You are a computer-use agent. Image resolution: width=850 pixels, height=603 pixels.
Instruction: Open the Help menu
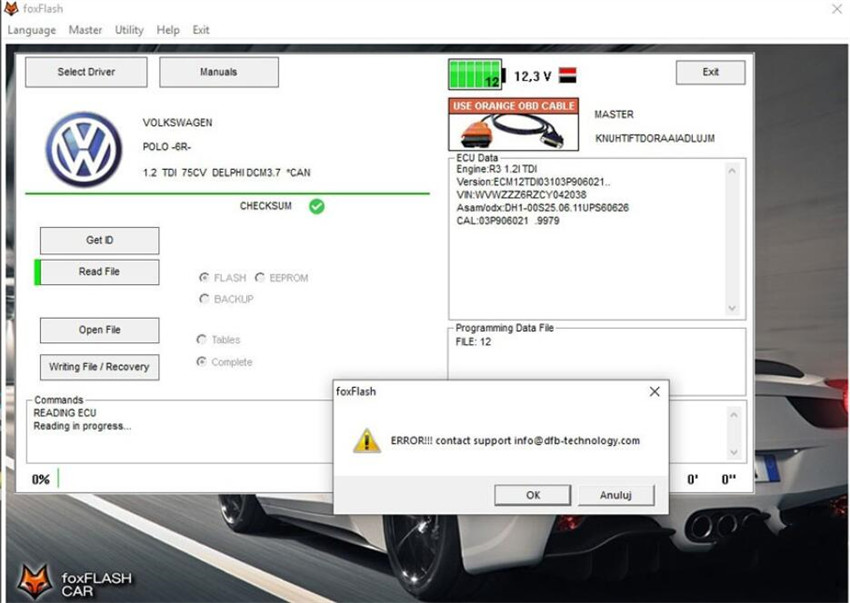click(x=168, y=30)
